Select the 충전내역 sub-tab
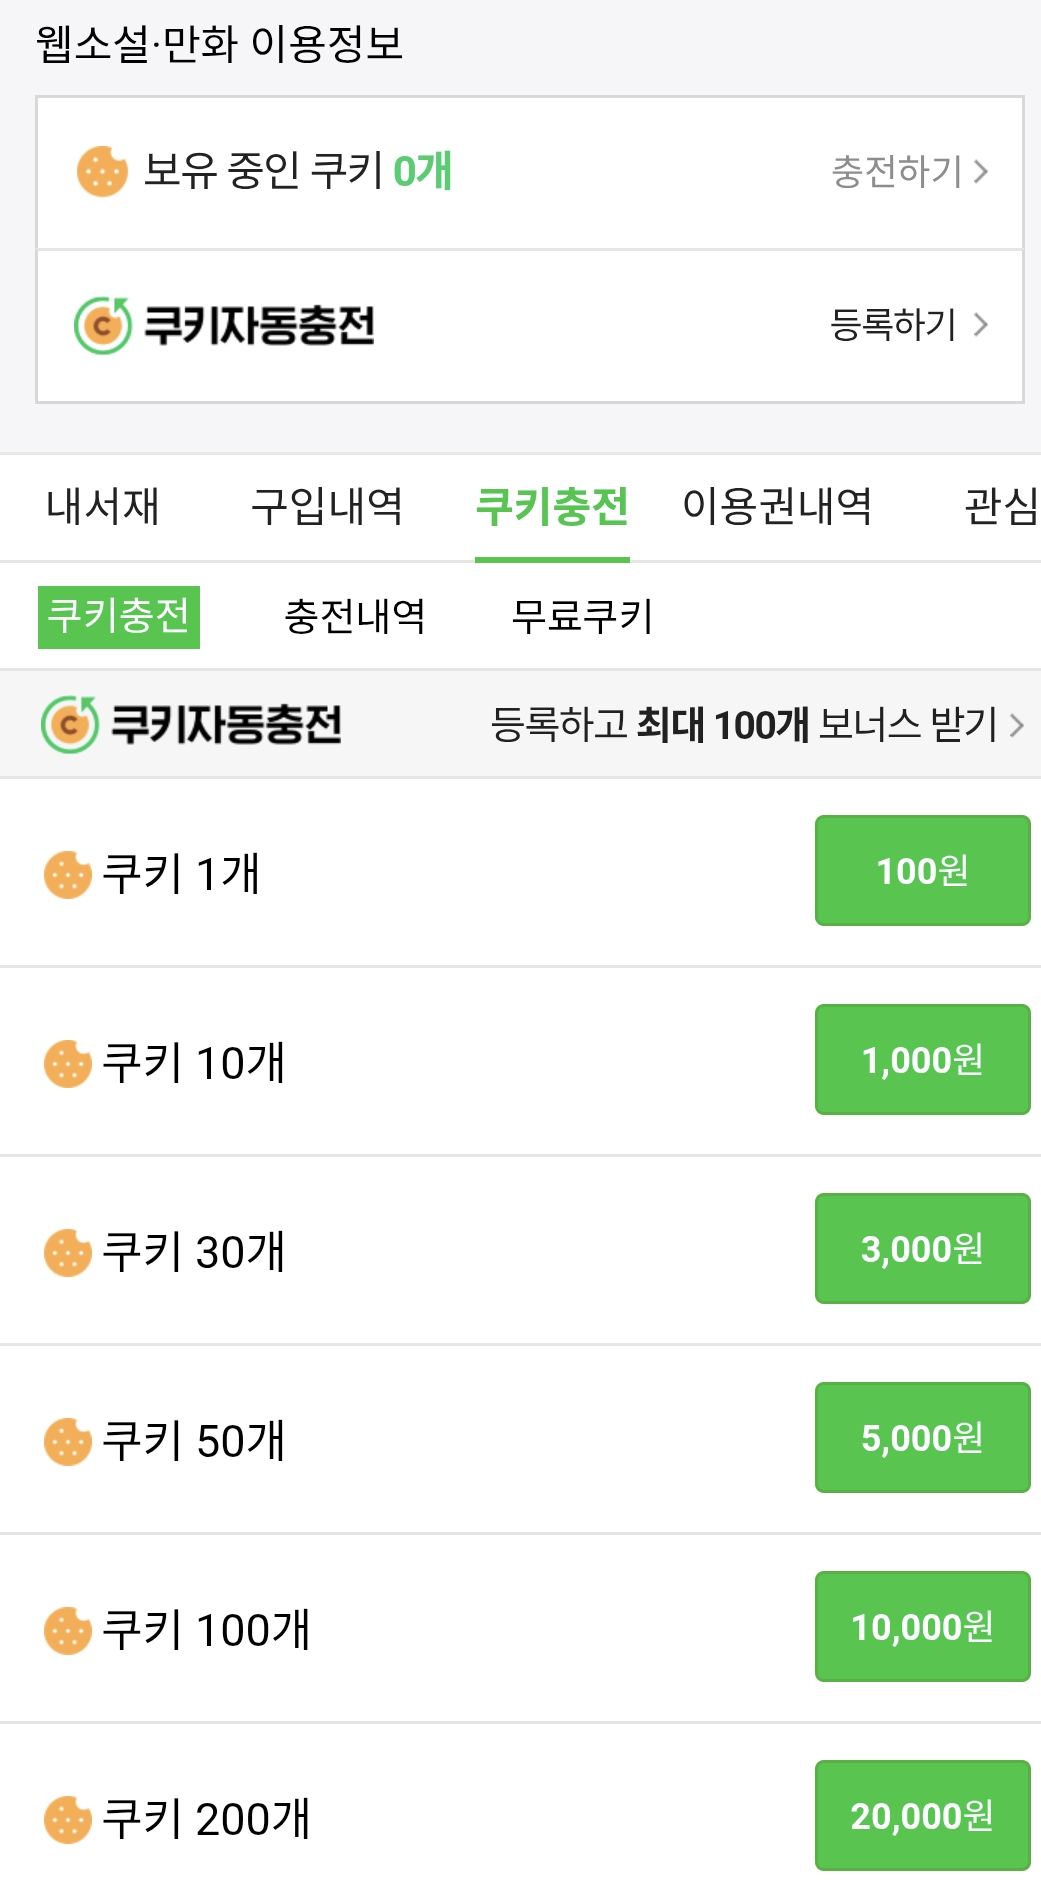Image resolution: width=1041 pixels, height=1896 pixels. 355,617
